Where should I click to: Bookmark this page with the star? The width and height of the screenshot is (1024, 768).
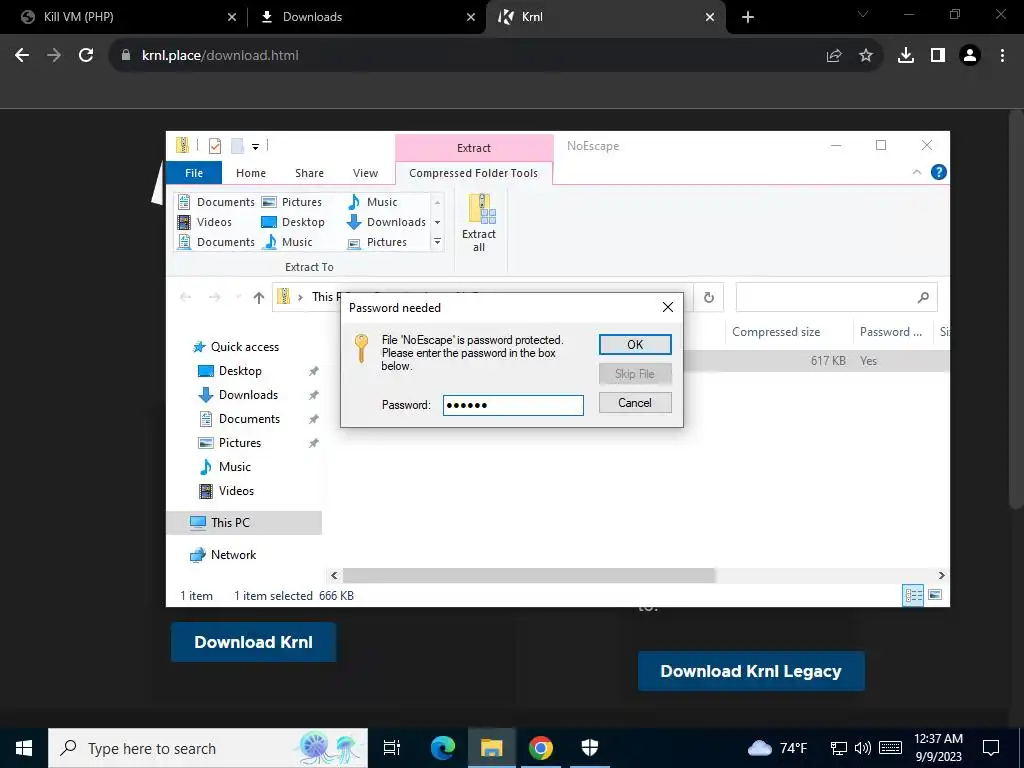point(866,56)
